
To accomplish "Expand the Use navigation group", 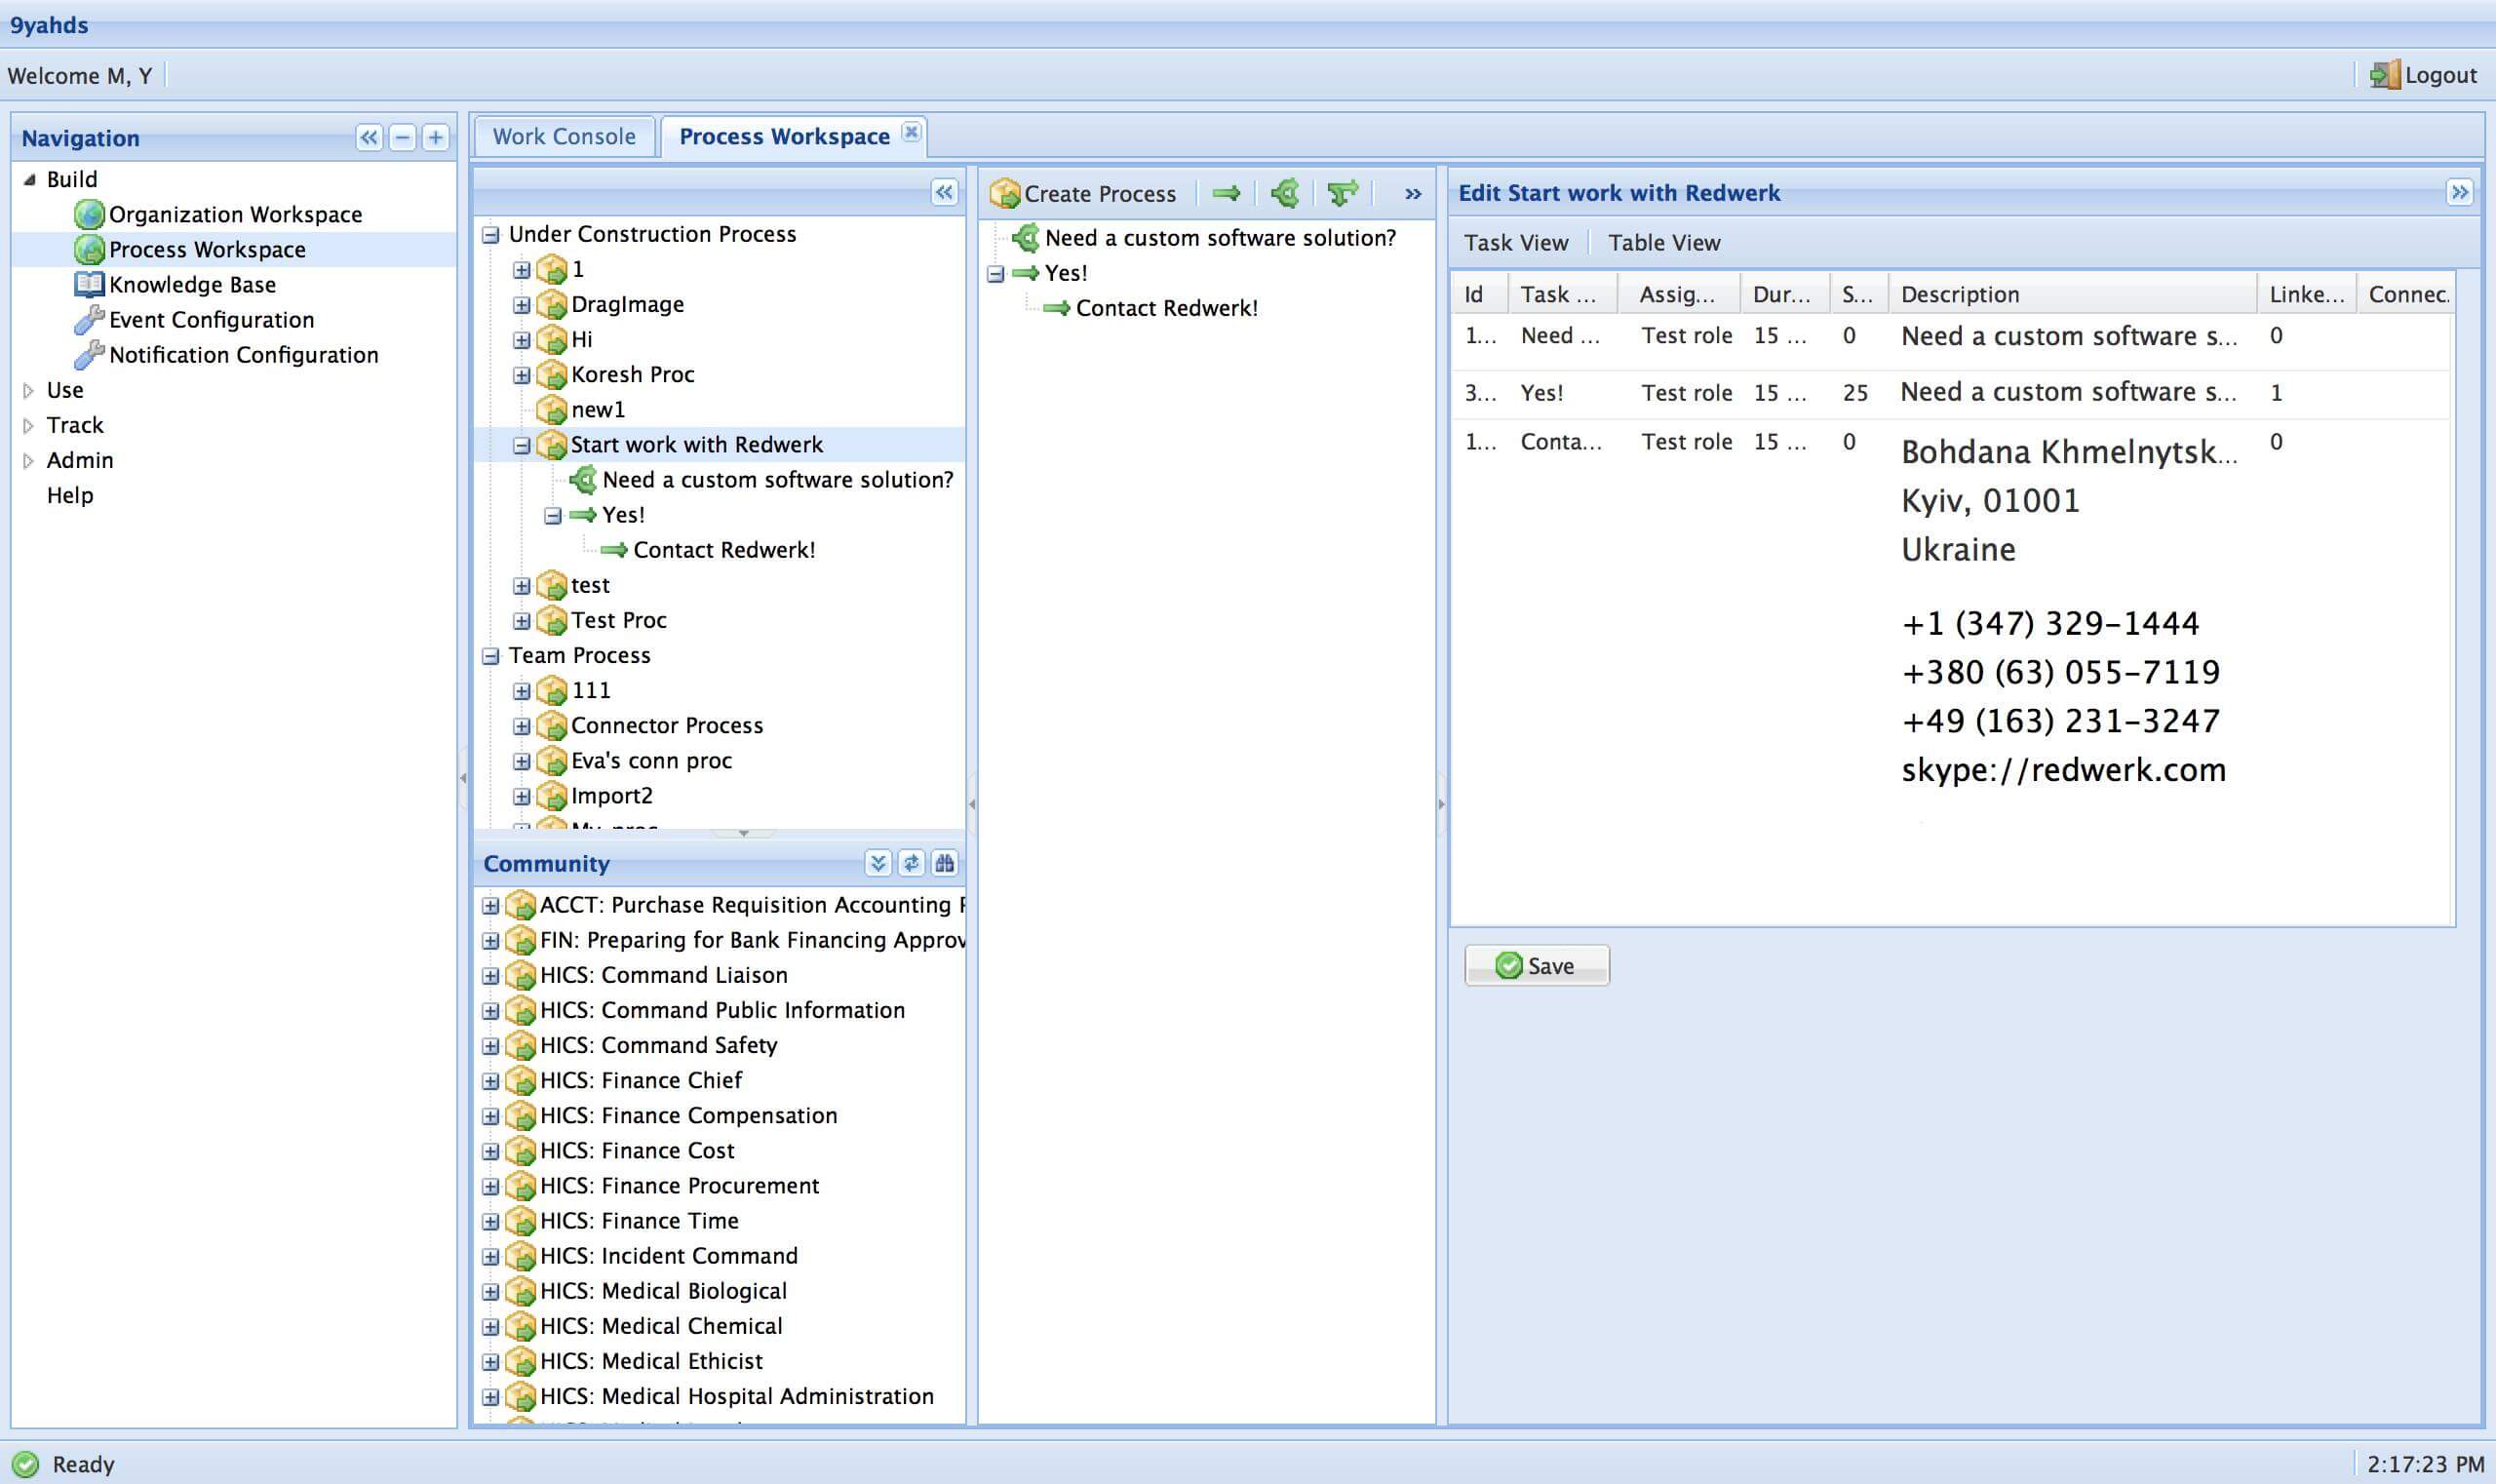I will tap(28, 390).
